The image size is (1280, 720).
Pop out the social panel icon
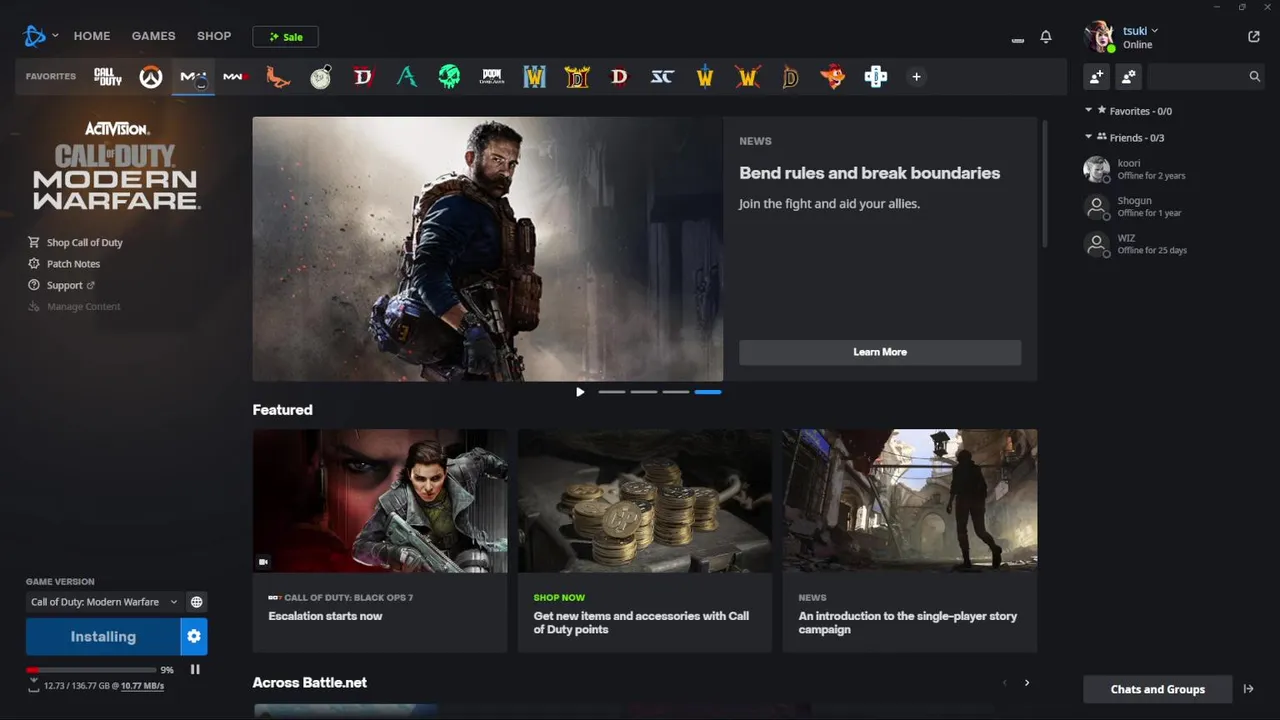(1254, 37)
